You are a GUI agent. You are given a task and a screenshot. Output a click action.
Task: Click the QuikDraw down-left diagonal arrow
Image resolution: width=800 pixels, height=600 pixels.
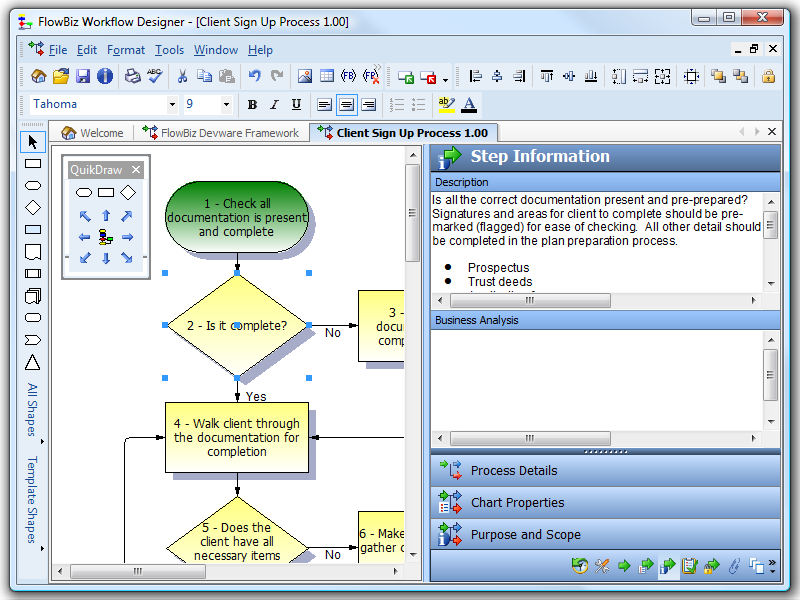(85, 258)
